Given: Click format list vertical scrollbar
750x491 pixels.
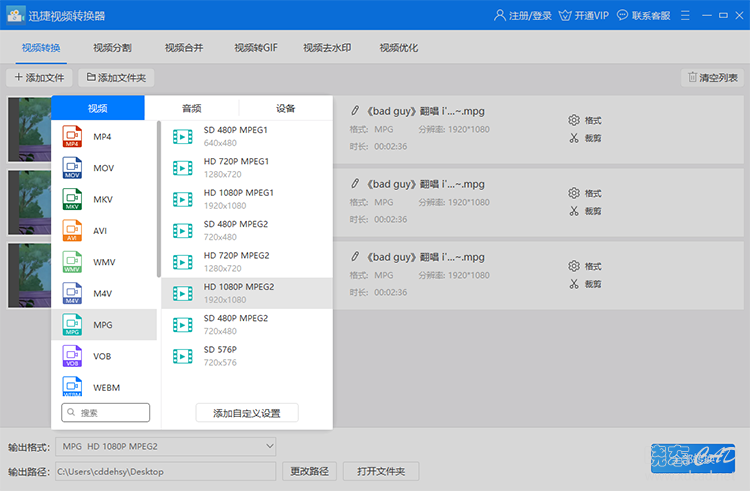Looking at the screenshot, I should point(159,199).
